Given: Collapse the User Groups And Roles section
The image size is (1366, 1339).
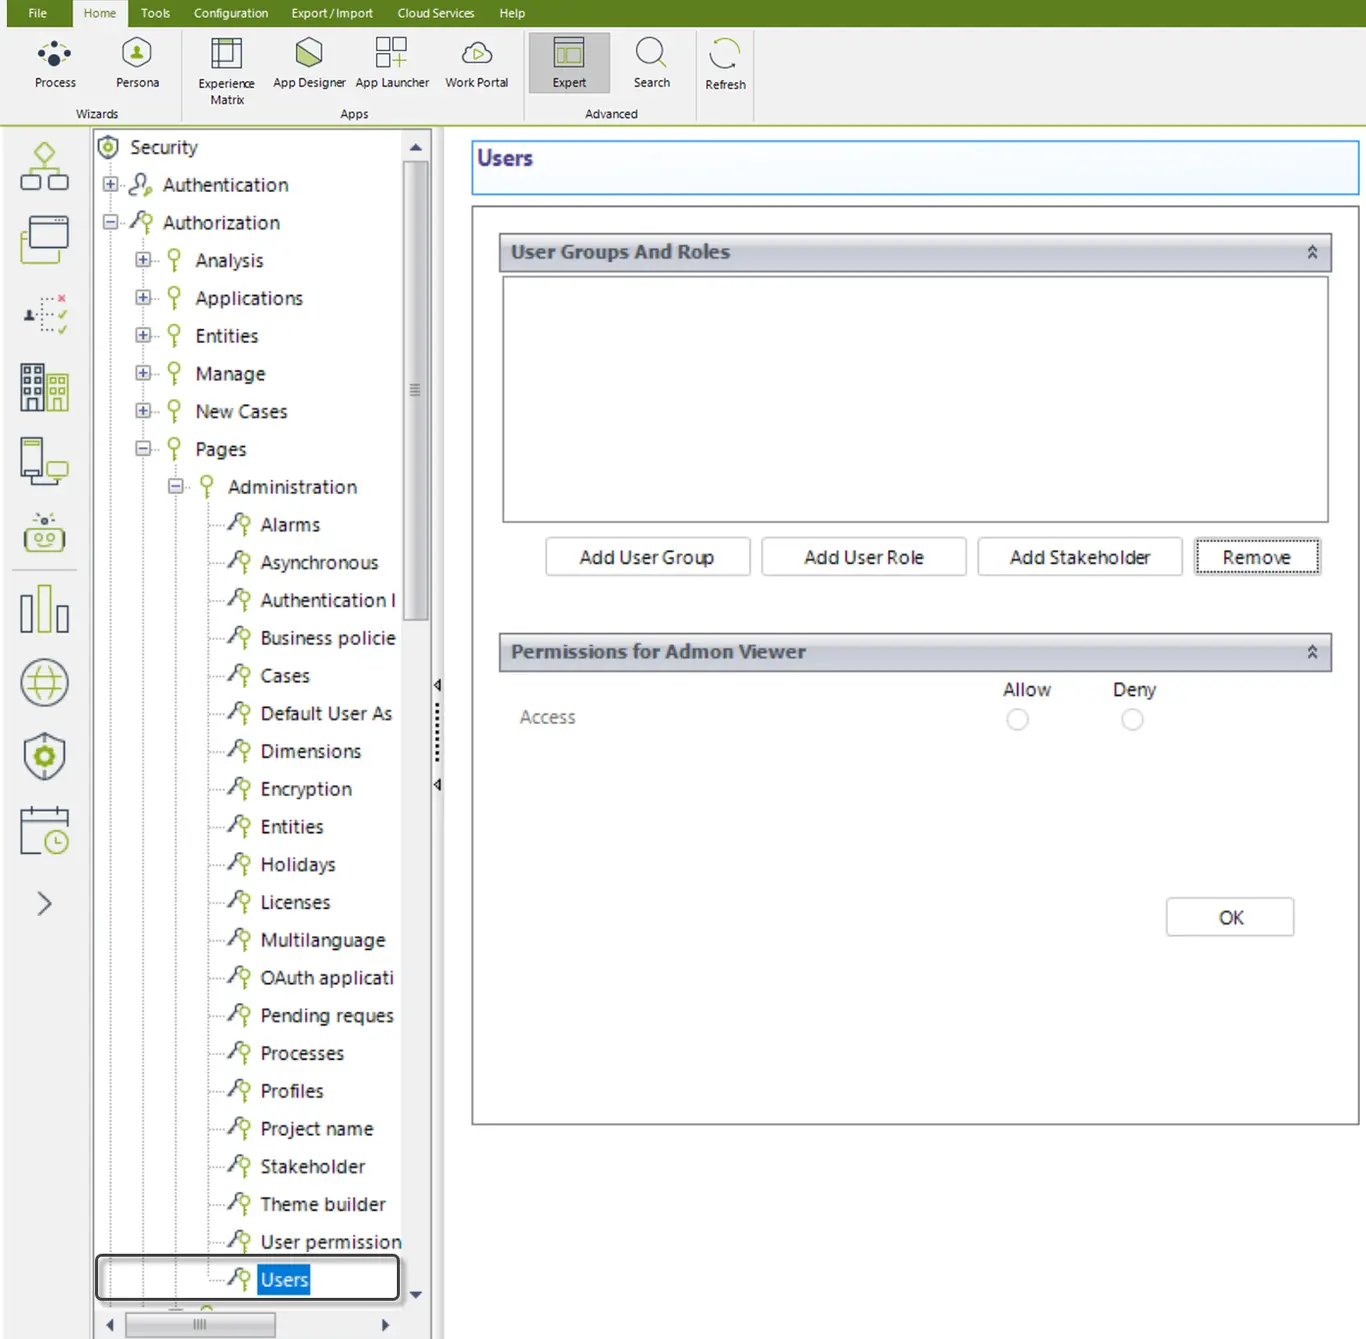Looking at the screenshot, I should 1312,253.
